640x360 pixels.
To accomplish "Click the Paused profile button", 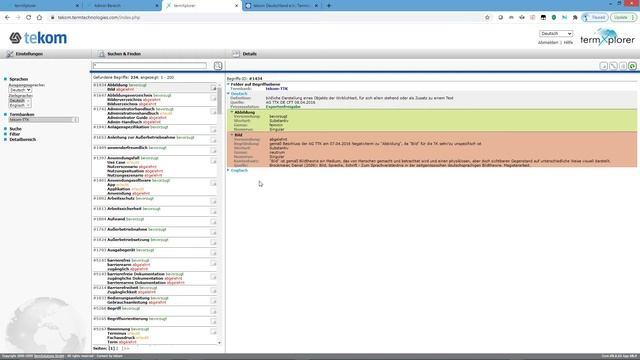I will pos(595,18).
